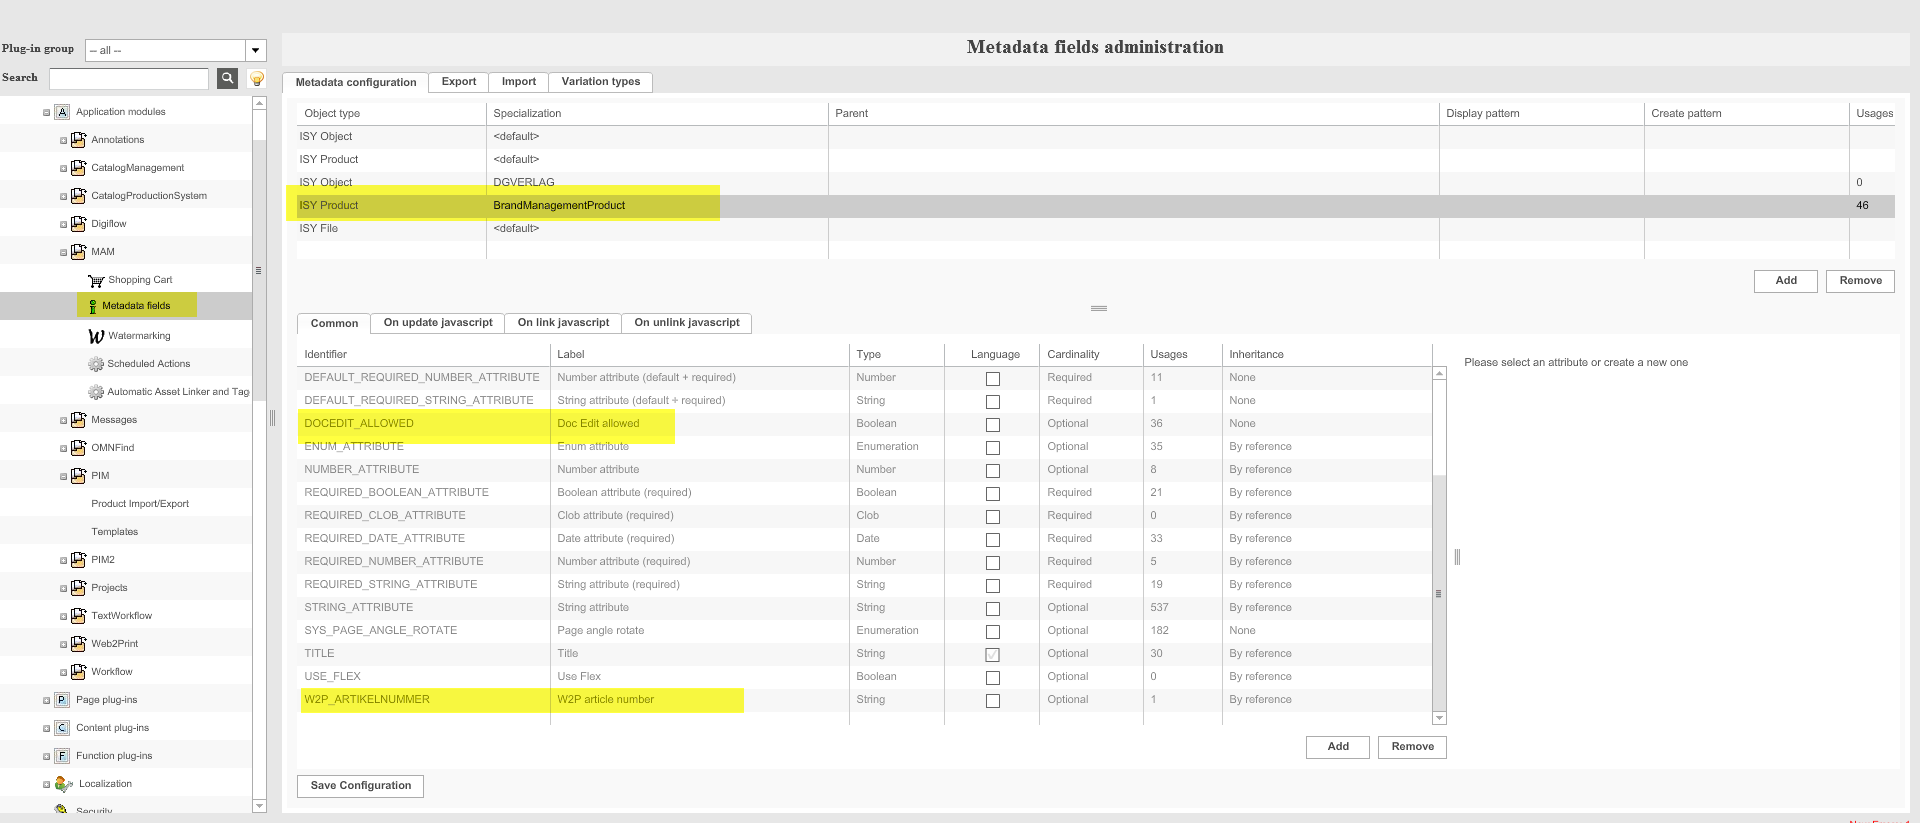1920x823 pixels.
Task: Open the Variation types tab
Action: coord(601,82)
